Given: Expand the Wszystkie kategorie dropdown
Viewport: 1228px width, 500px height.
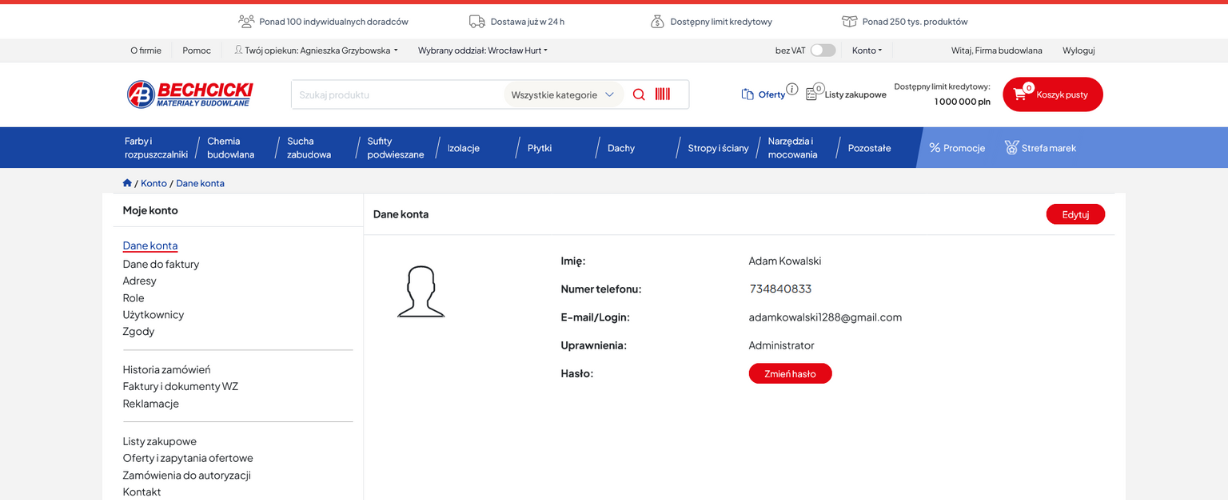Looking at the screenshot, I should coord(563,95).
